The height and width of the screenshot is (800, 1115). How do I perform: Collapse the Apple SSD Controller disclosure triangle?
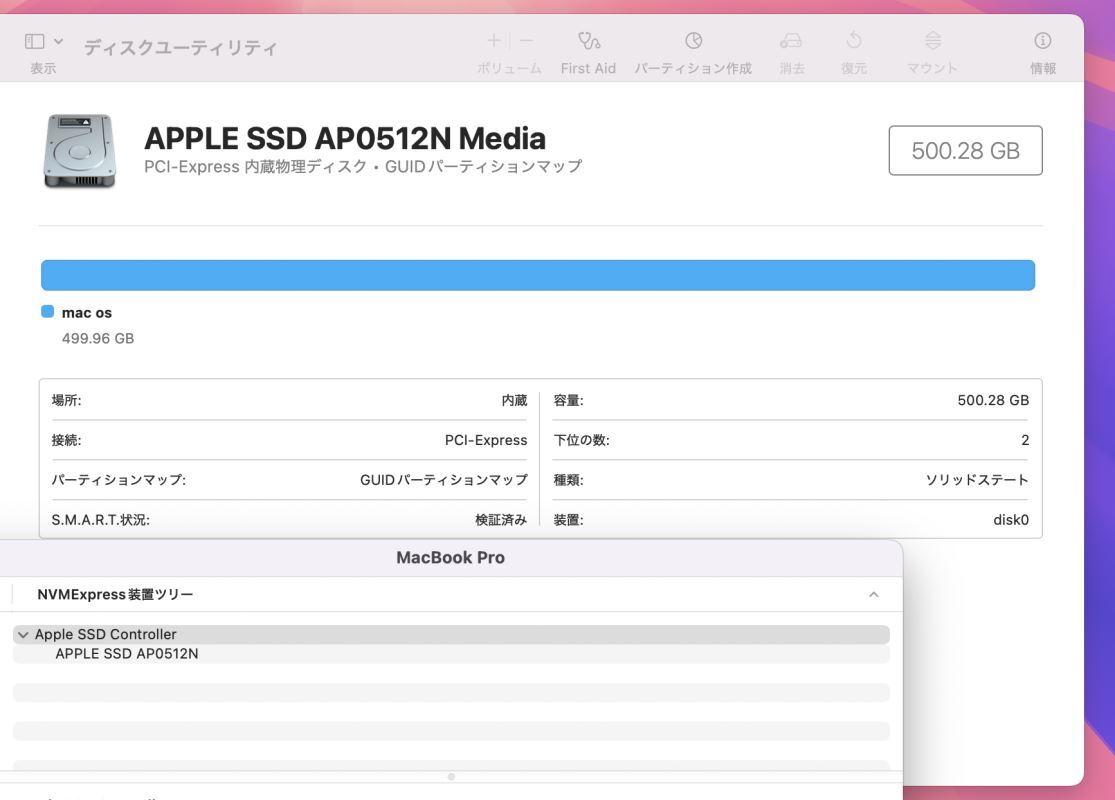pos(23,635)
